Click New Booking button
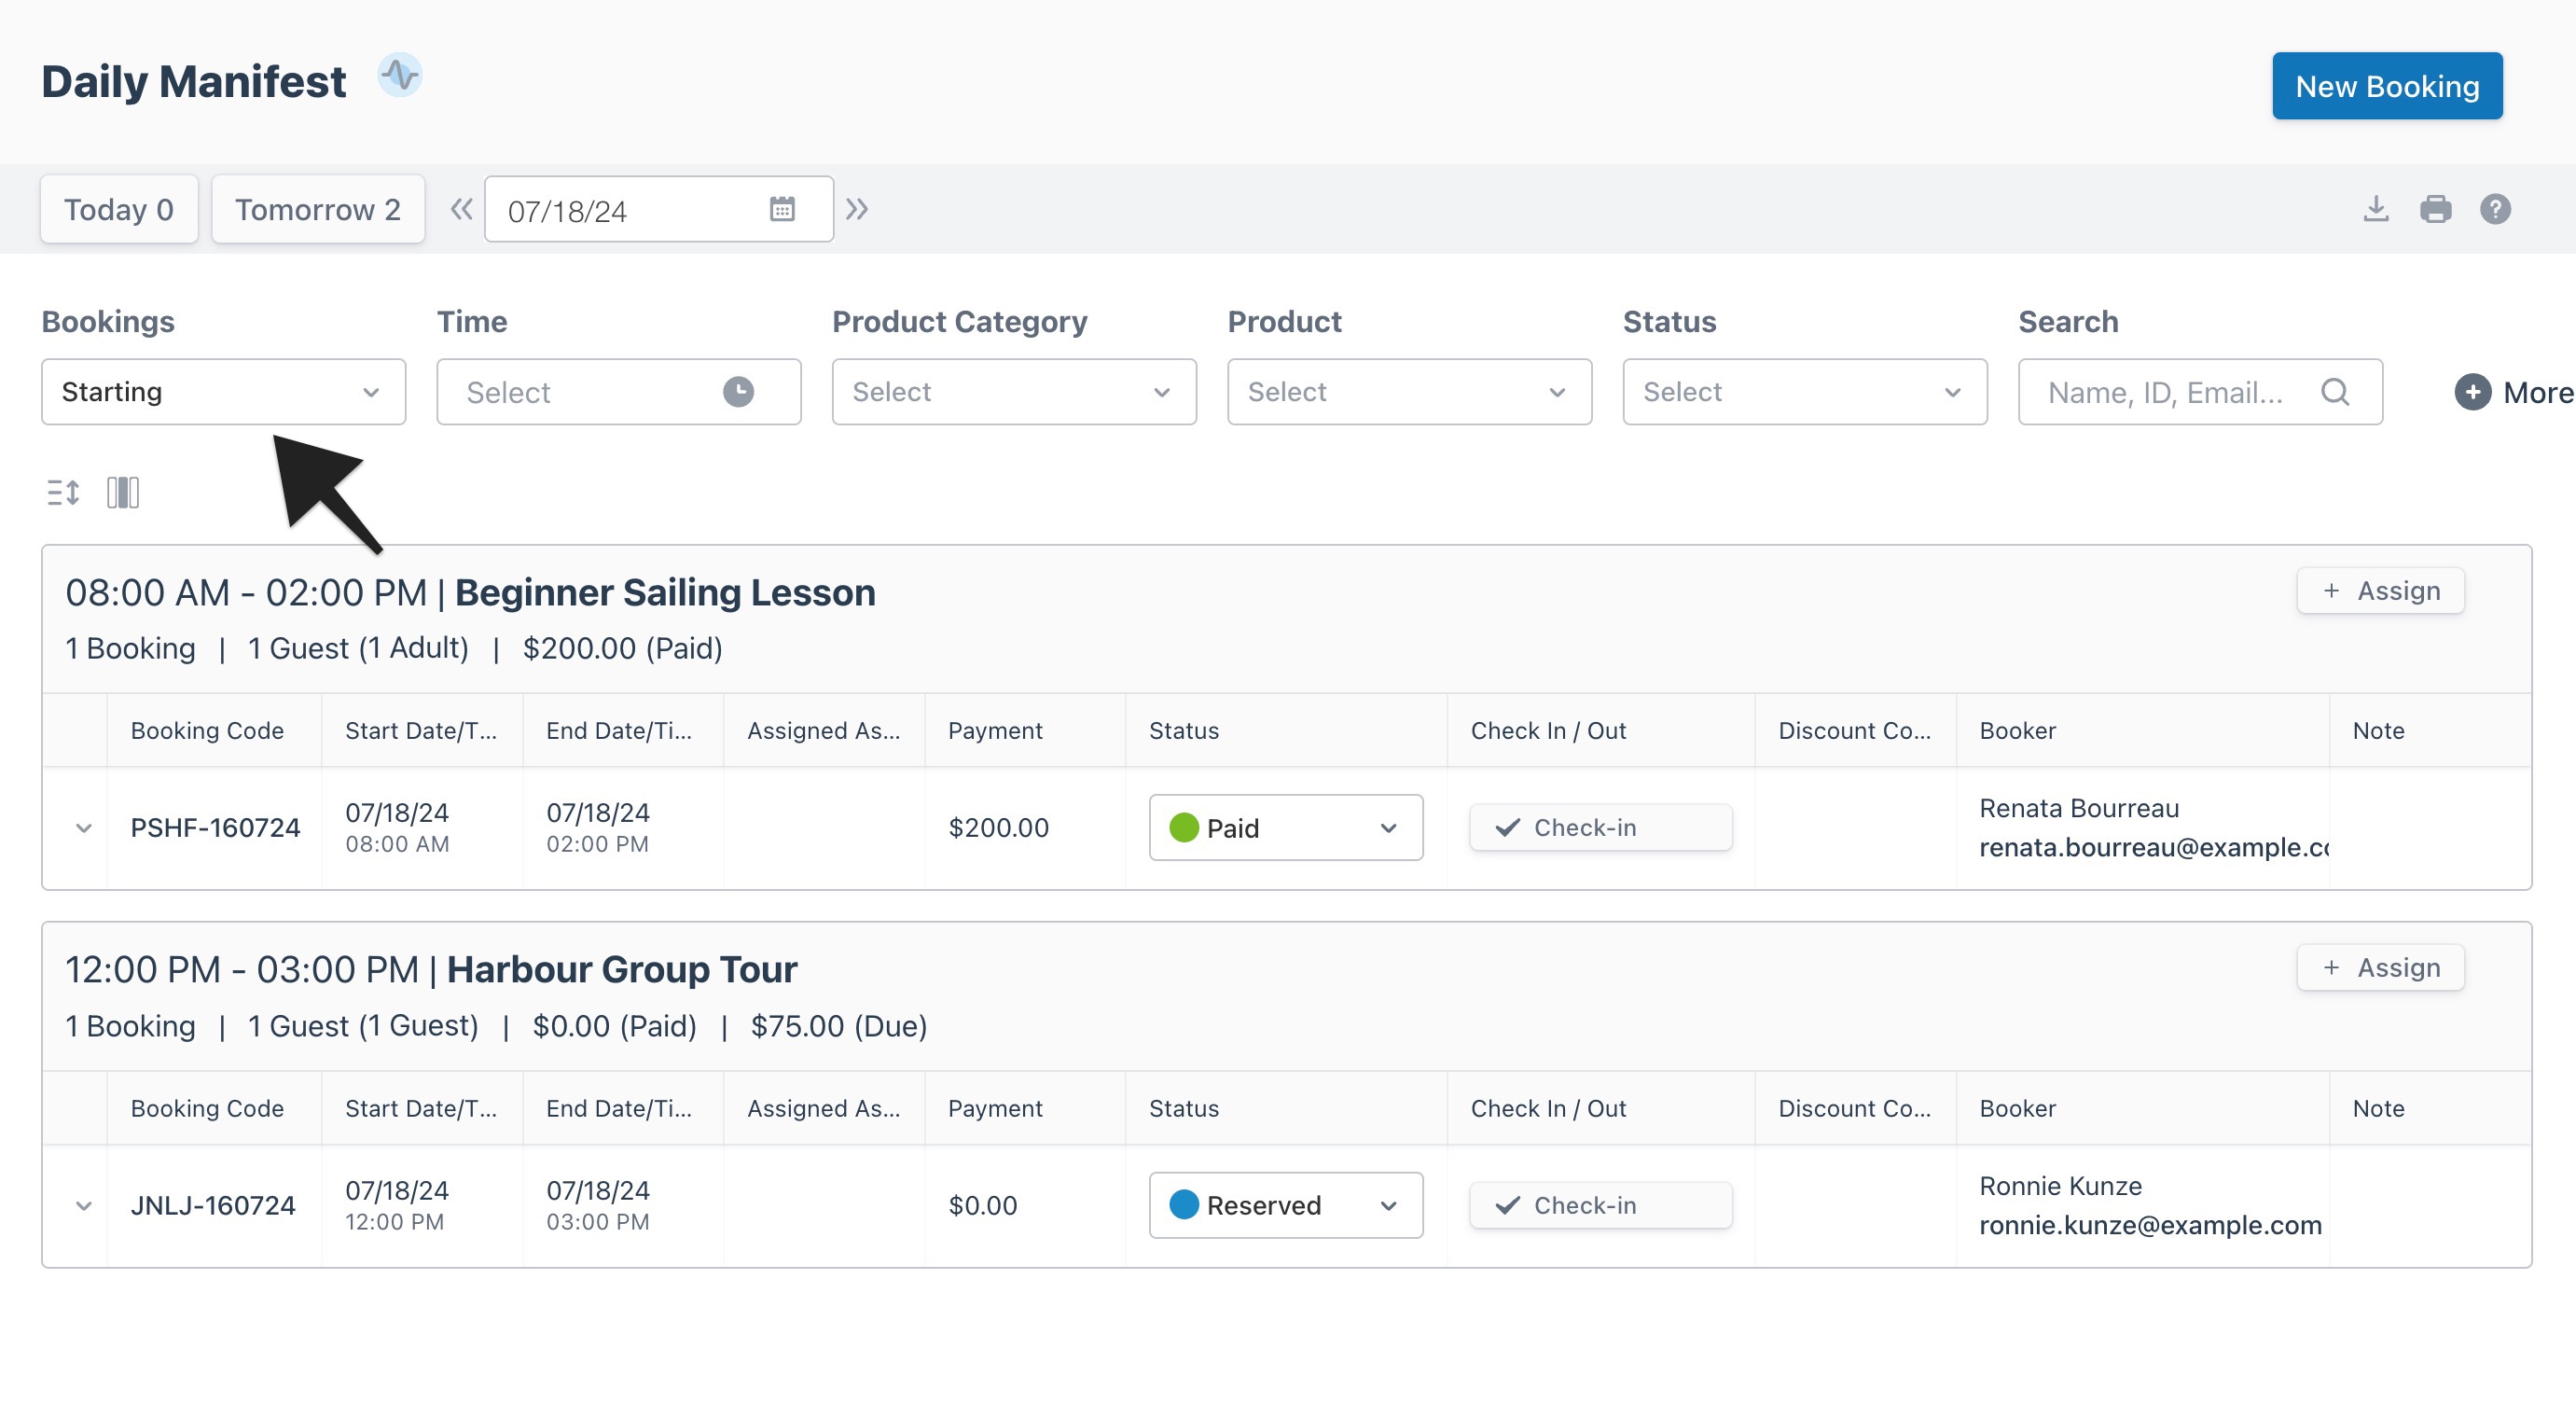Image resolution: width=2576 pixels, height=1418 pixels. [x=2387, y=86]
